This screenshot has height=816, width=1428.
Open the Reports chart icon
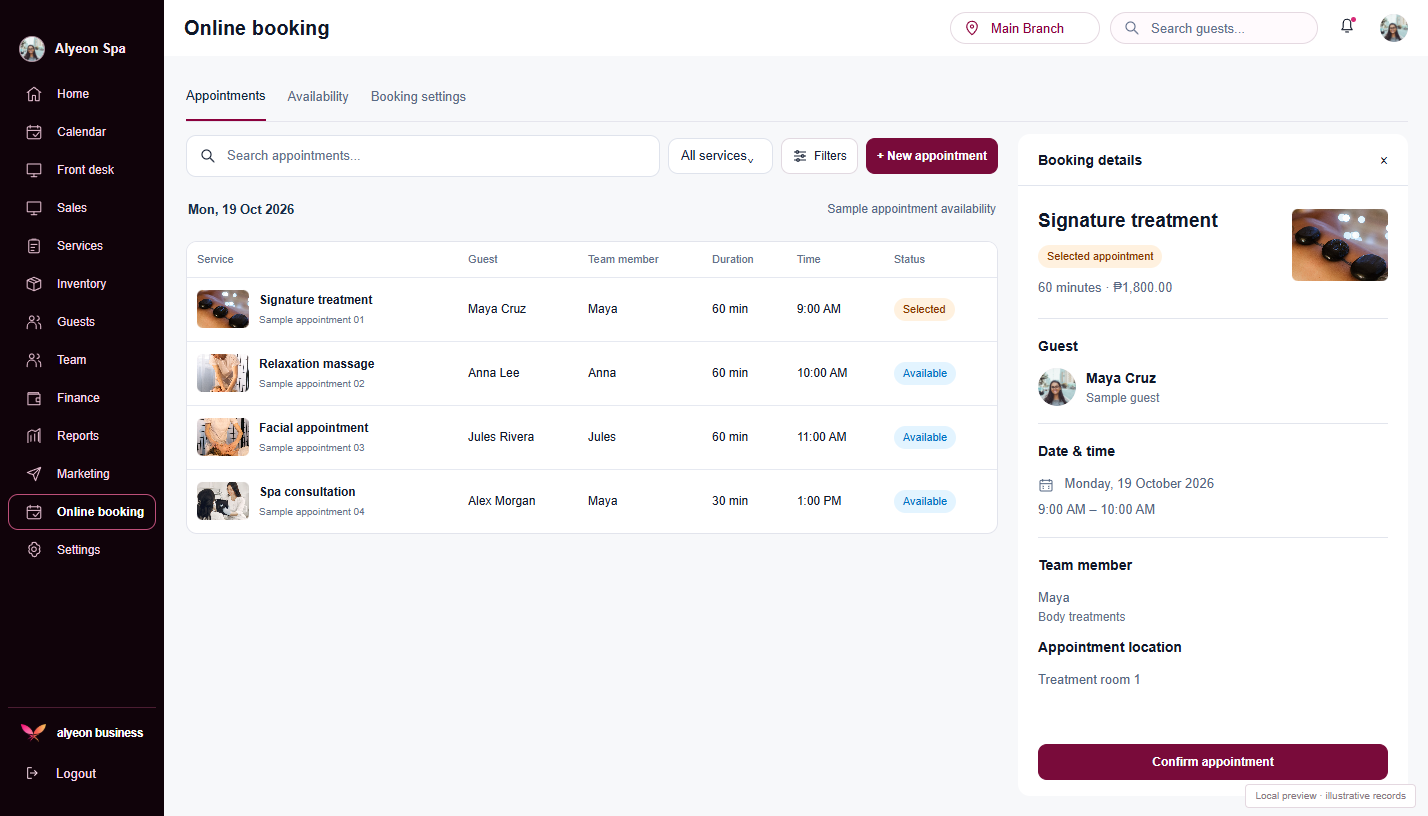coord(34,436)
